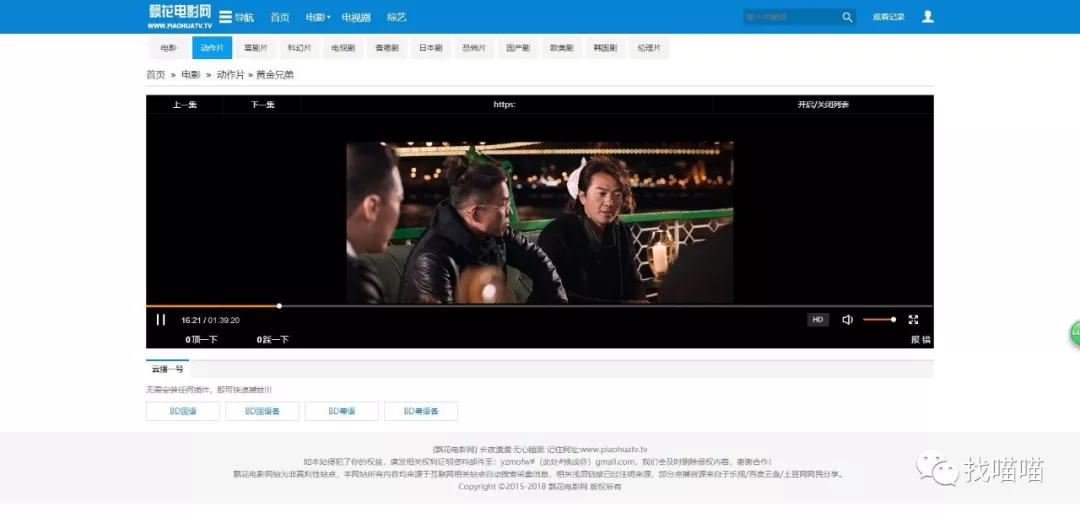The width and height of the screenshot is (1080, 518).
Task: Play the BD国语 source
Action: 183,411
